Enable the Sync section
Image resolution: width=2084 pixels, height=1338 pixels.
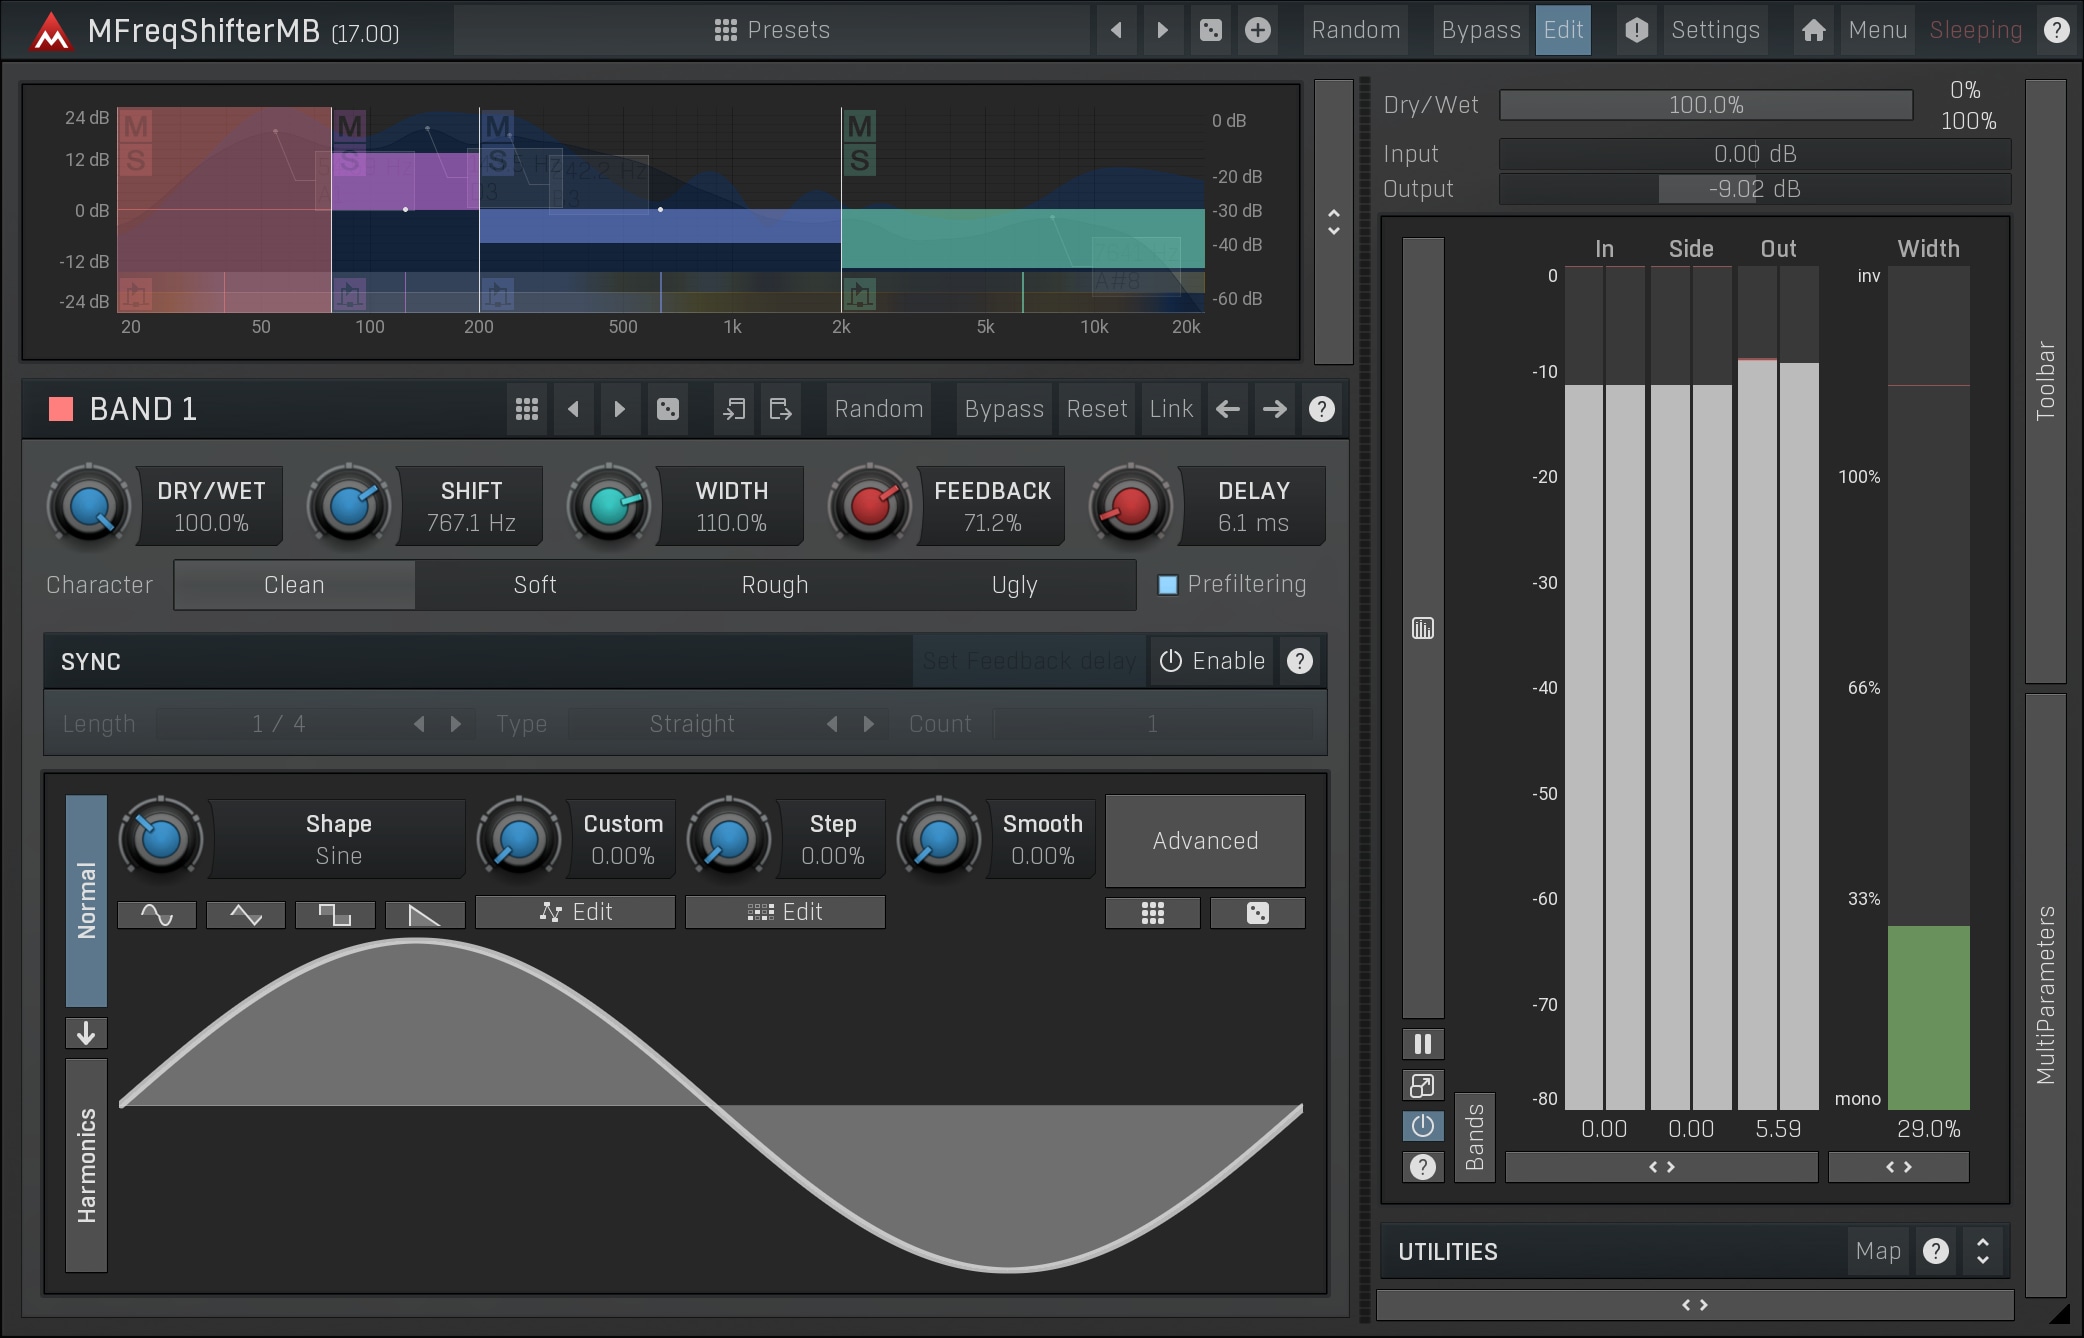1212,661
